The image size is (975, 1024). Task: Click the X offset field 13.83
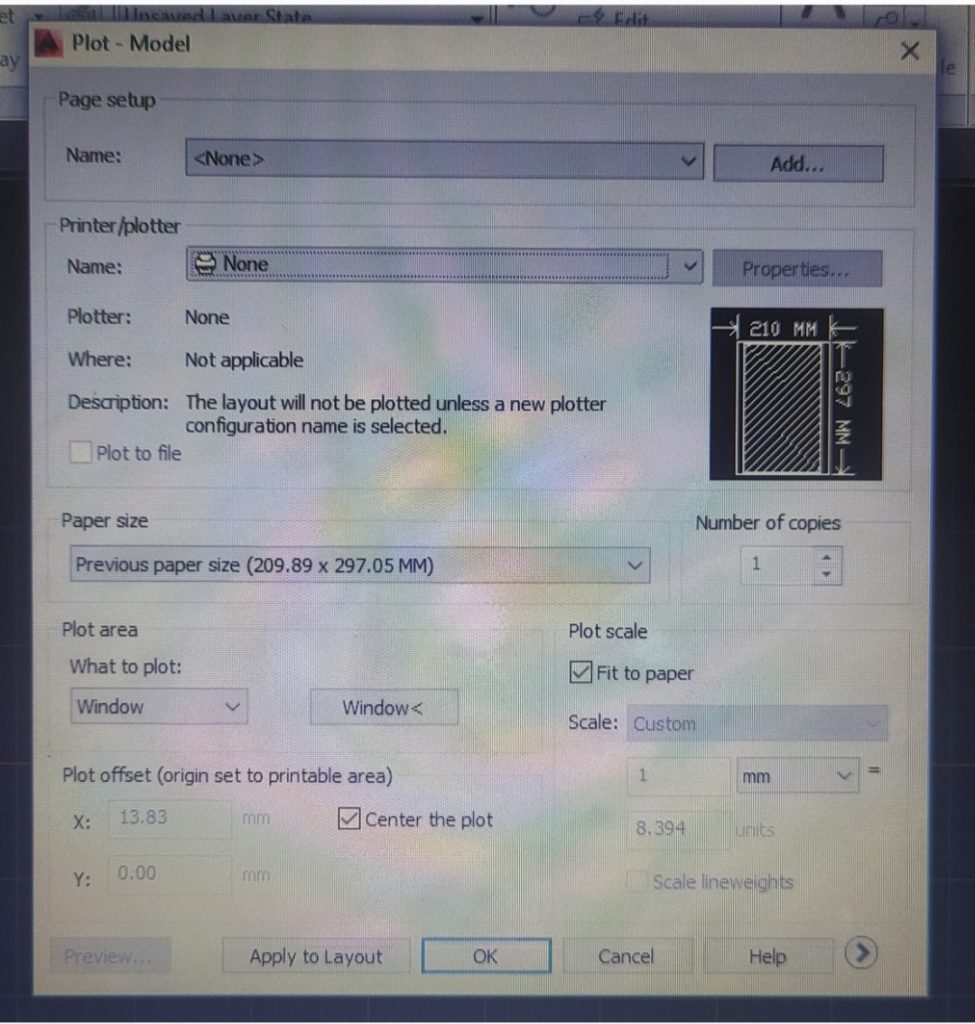point(169,818)
